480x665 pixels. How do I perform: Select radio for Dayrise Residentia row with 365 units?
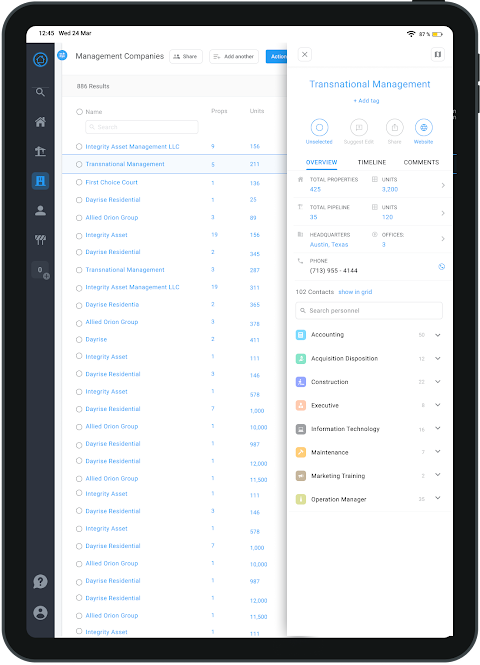coord(79,305)
